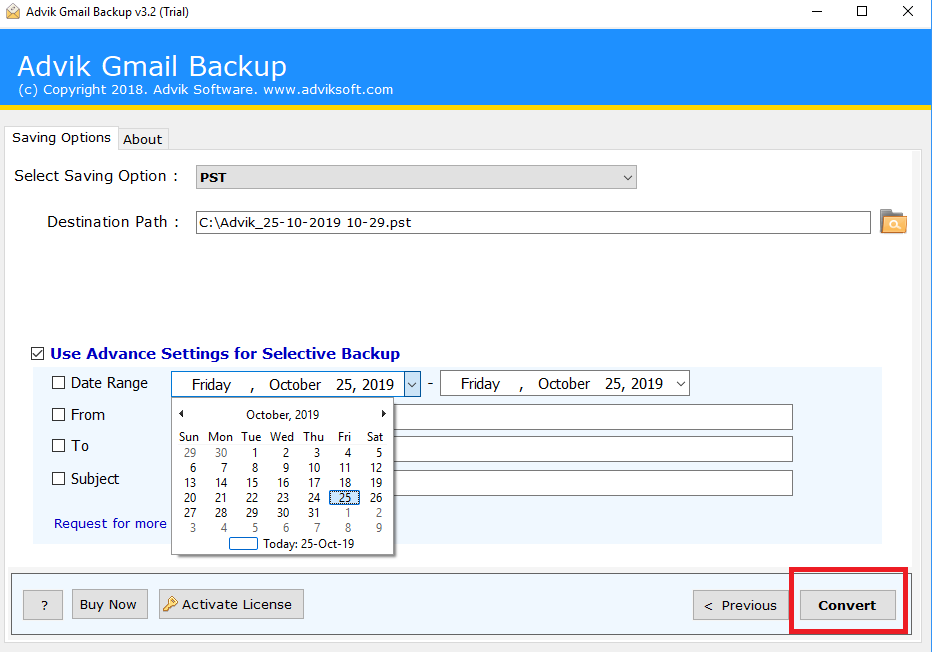This screenshot has width=932, height=652.
Task: Close the Advik Gmail Backup window
Action: 908,11
